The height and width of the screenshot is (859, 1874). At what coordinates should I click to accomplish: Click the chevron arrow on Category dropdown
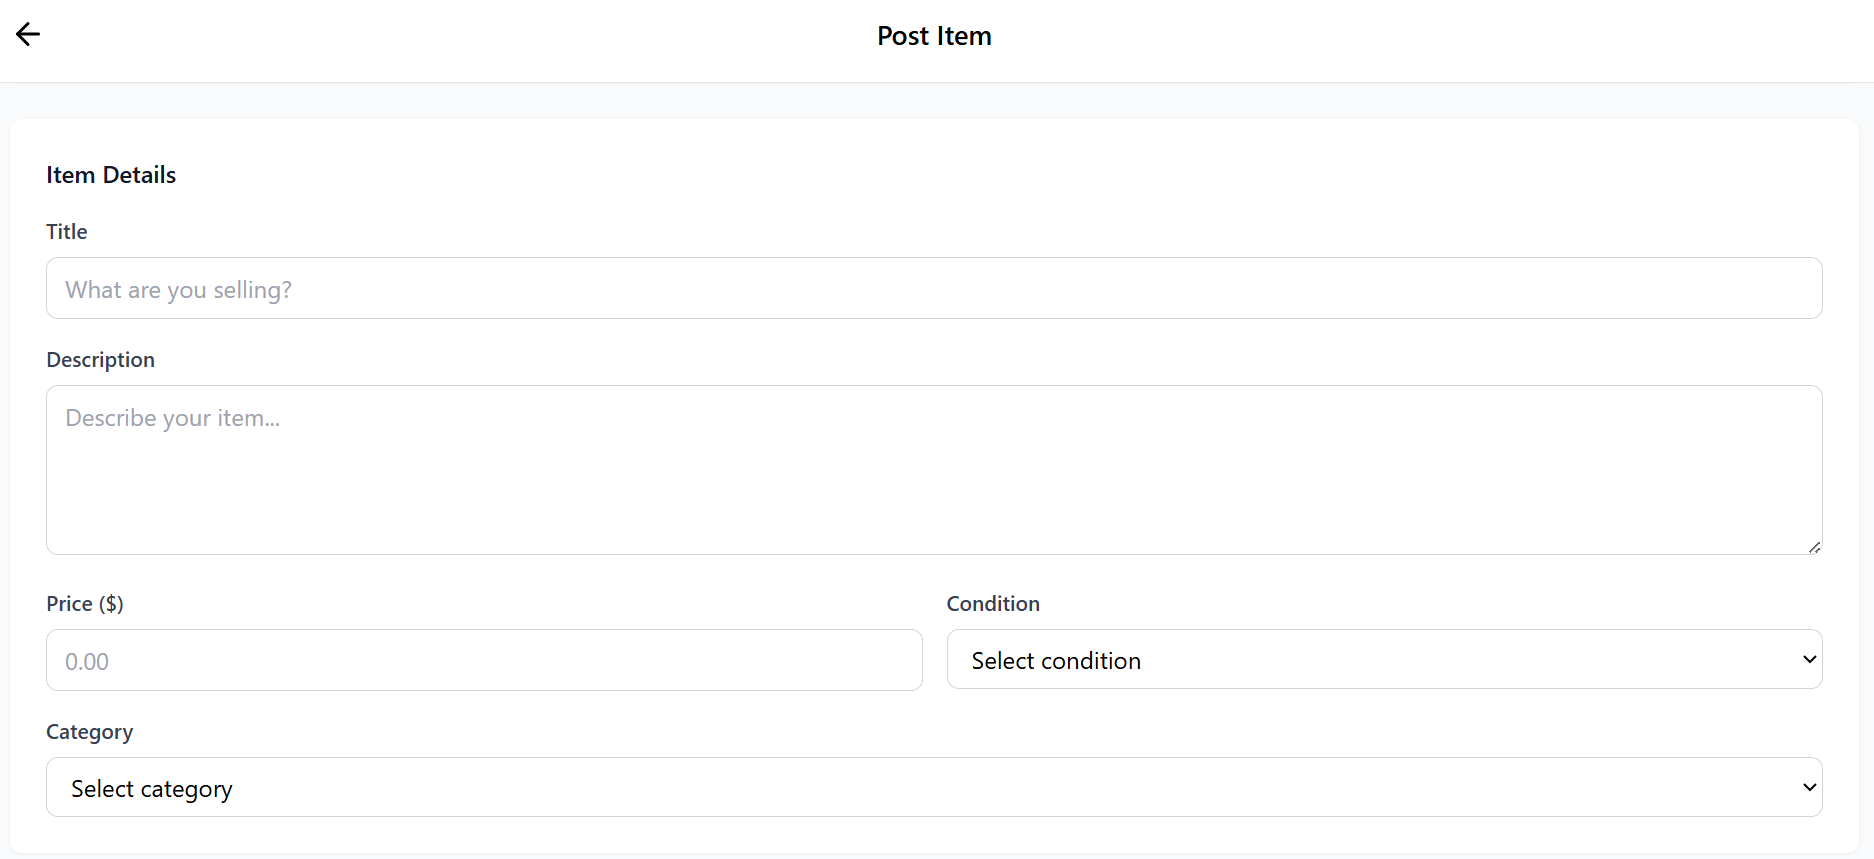coord(1809,787)
